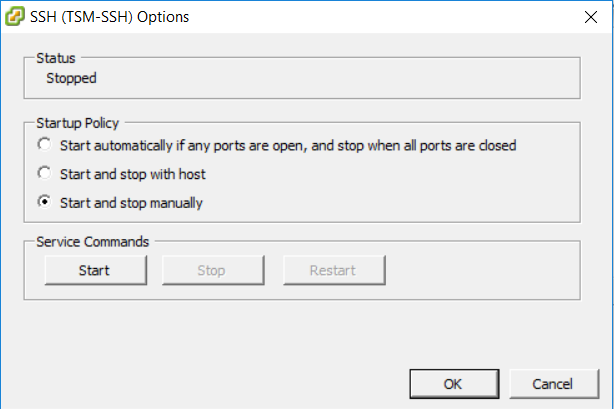The width and height of the screenshot is (614, 409).
Task: Click the SSH (TSM-SSH) Options title text
Action: (110, 17)
